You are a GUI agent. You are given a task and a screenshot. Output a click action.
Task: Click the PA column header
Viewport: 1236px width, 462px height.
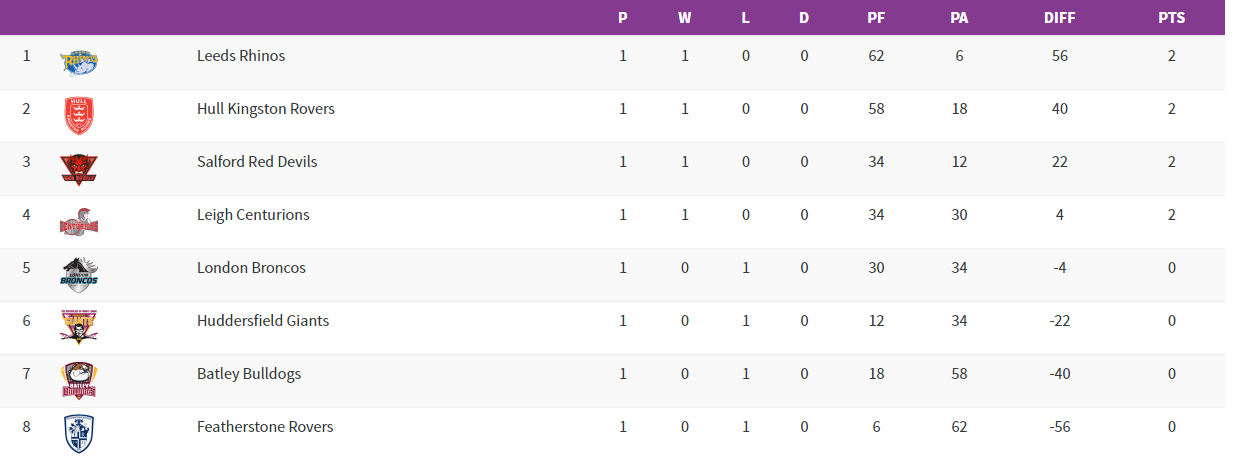tap(959, 18)
